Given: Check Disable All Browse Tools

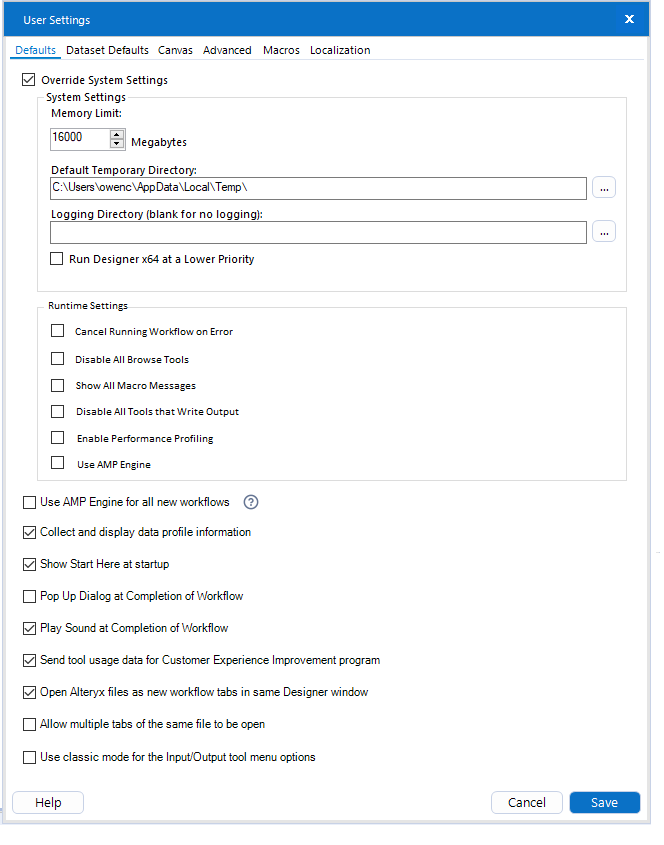Looking at the screenshot, I should [57, 358].
